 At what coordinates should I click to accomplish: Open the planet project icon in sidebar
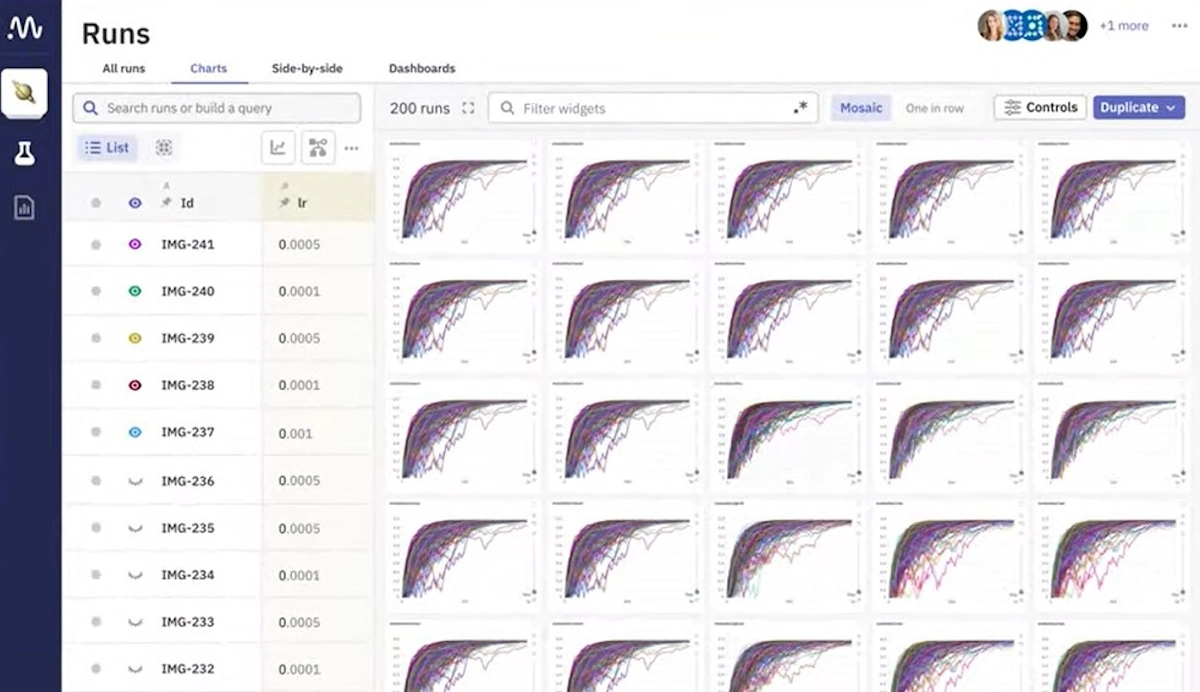tap(25, 93)
